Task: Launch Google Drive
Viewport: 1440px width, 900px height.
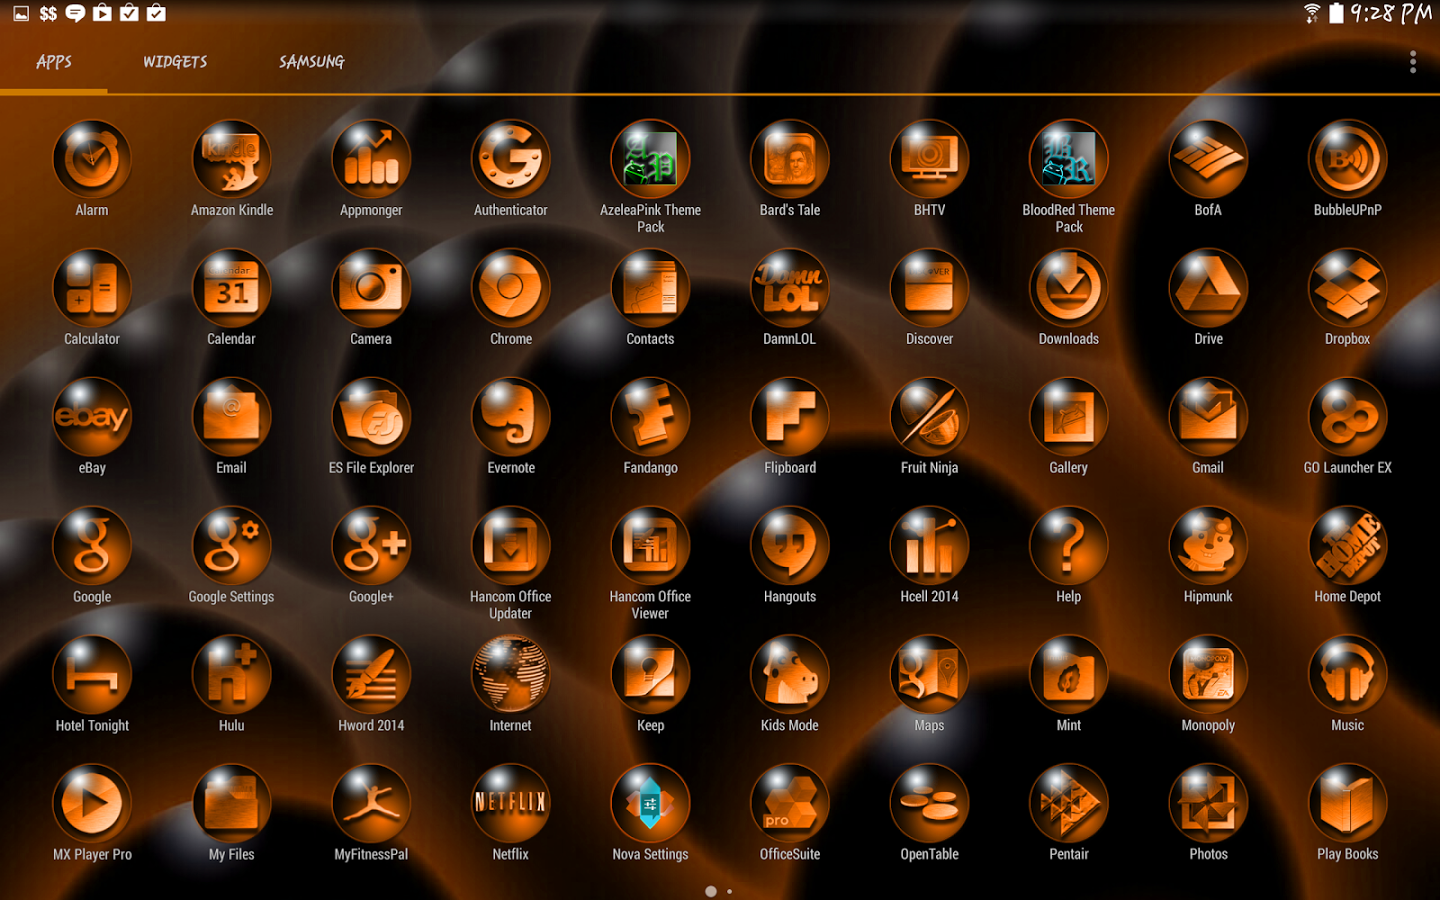Action: [x=1208, y=288]
